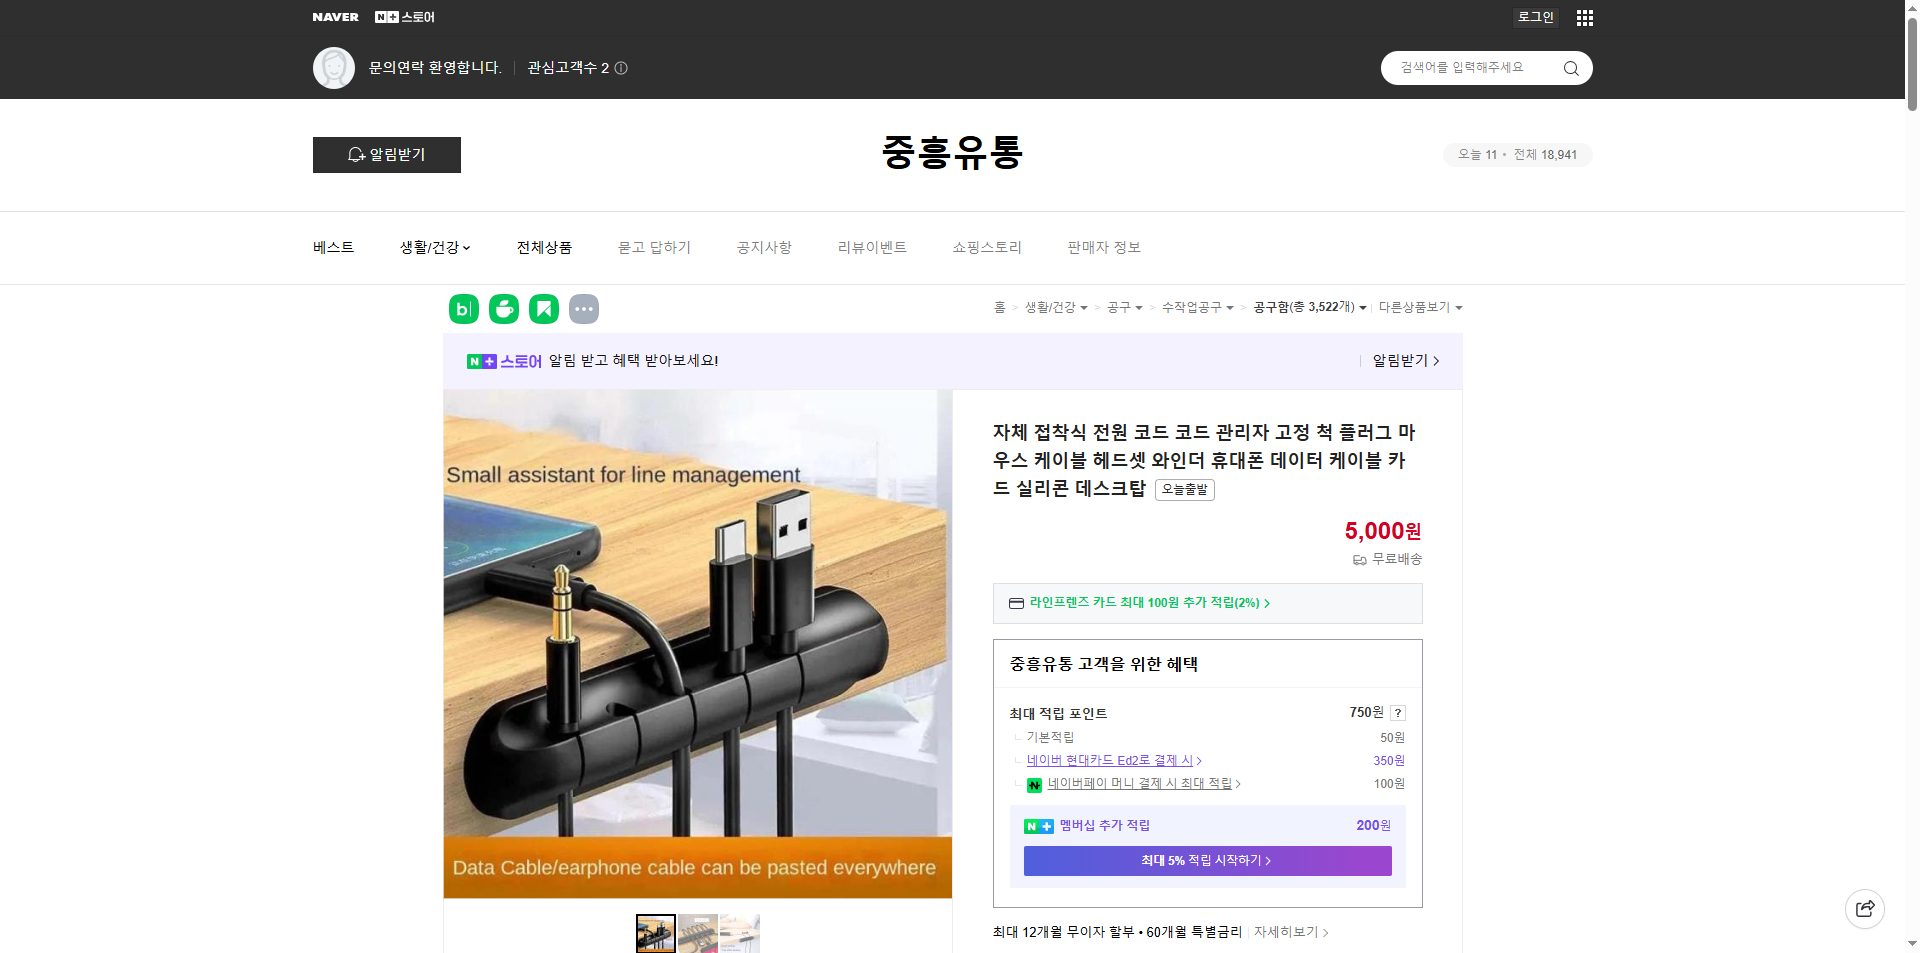Subscribe via 알림받기 in the N스토어 banner
Viewport: 1920px width, 953px height.
1399,361
